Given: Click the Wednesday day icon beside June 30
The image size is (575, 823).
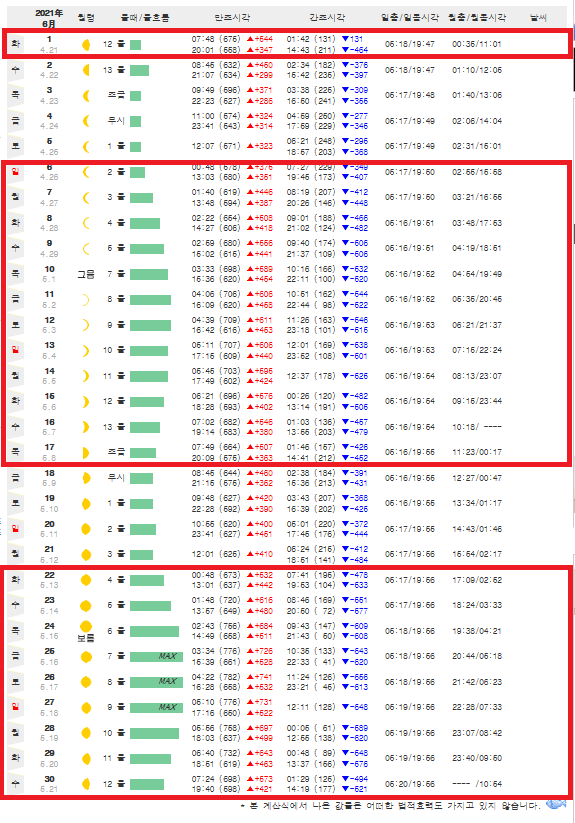Looking at the screenshot, I should pyautogui.click(x=16, y=784).
